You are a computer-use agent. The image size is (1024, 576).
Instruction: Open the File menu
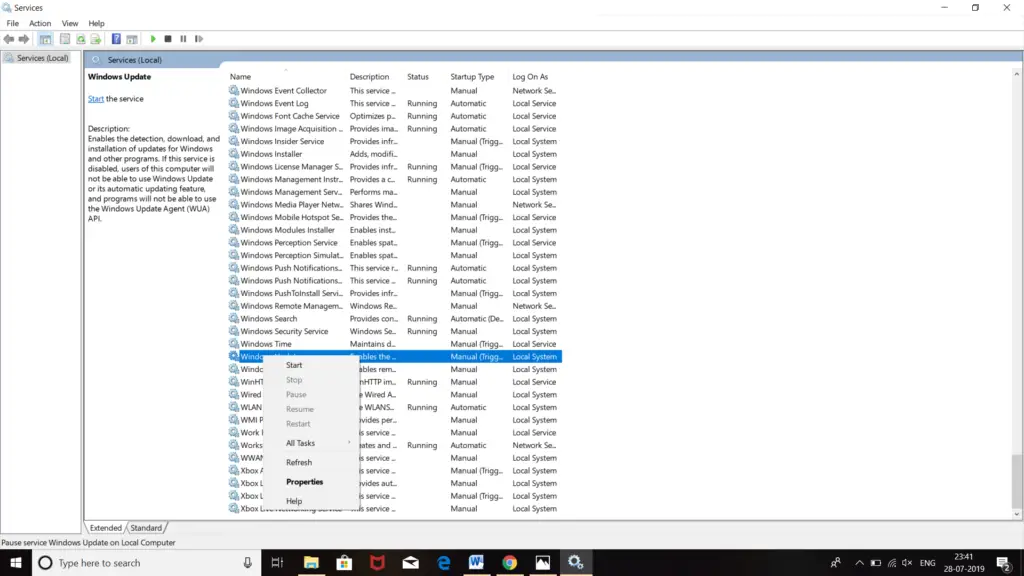coord(12,24)
